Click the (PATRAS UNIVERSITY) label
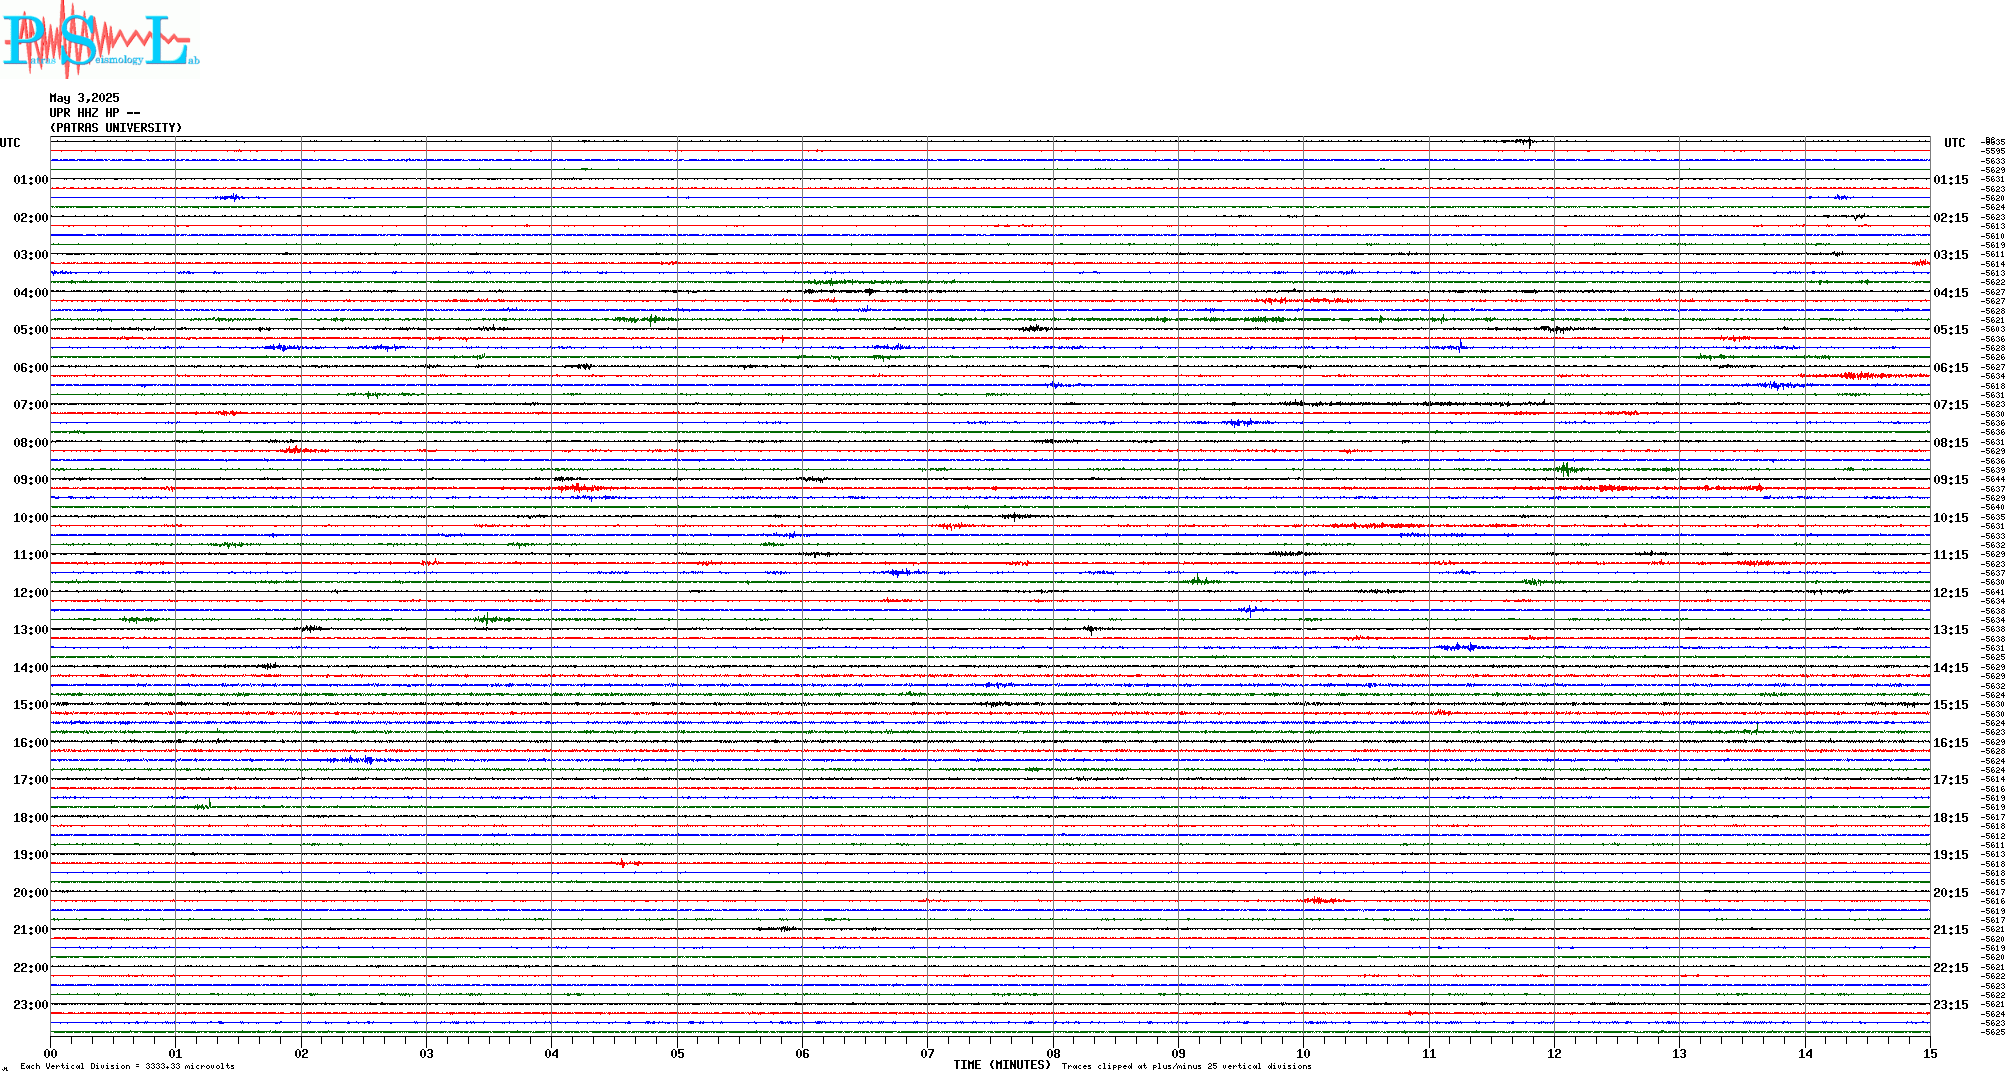2010x1080 pixels. click(x=116, y=128)
